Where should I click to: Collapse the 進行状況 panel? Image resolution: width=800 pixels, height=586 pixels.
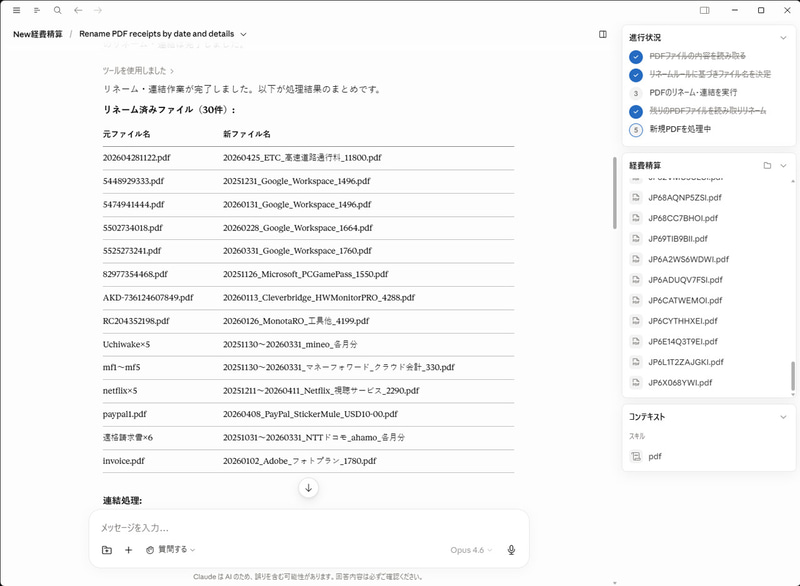point(783,38)
